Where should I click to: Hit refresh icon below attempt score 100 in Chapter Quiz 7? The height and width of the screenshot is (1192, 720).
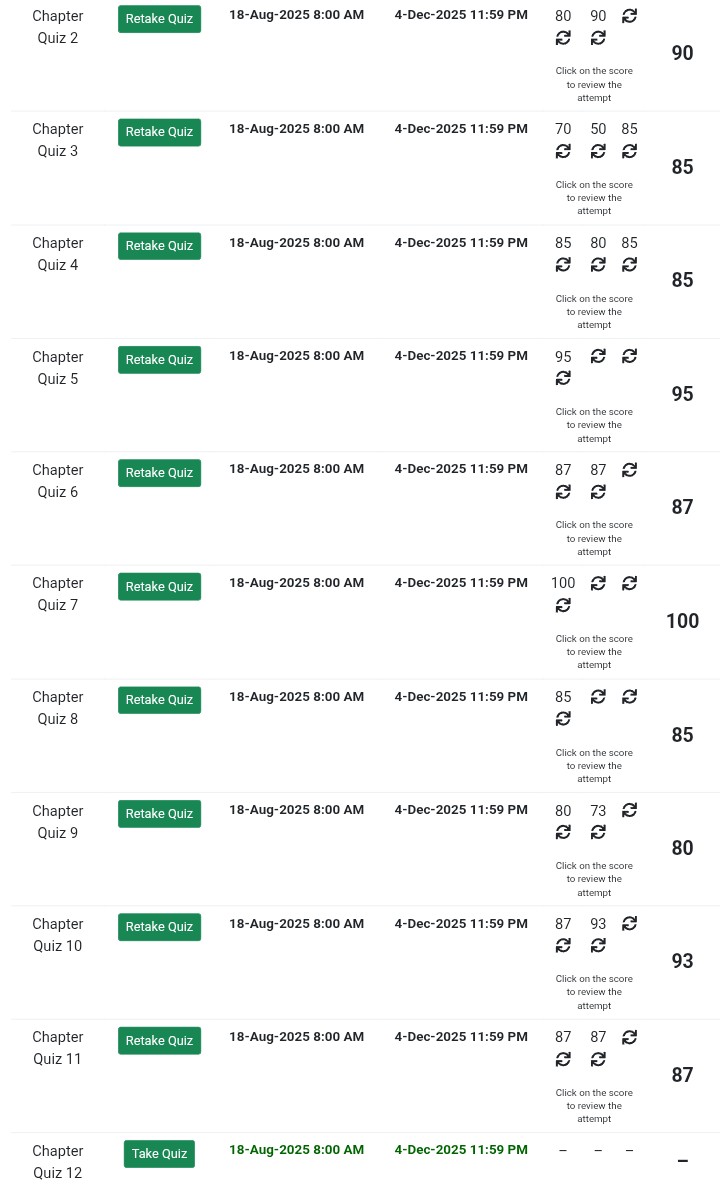(563, 606)
